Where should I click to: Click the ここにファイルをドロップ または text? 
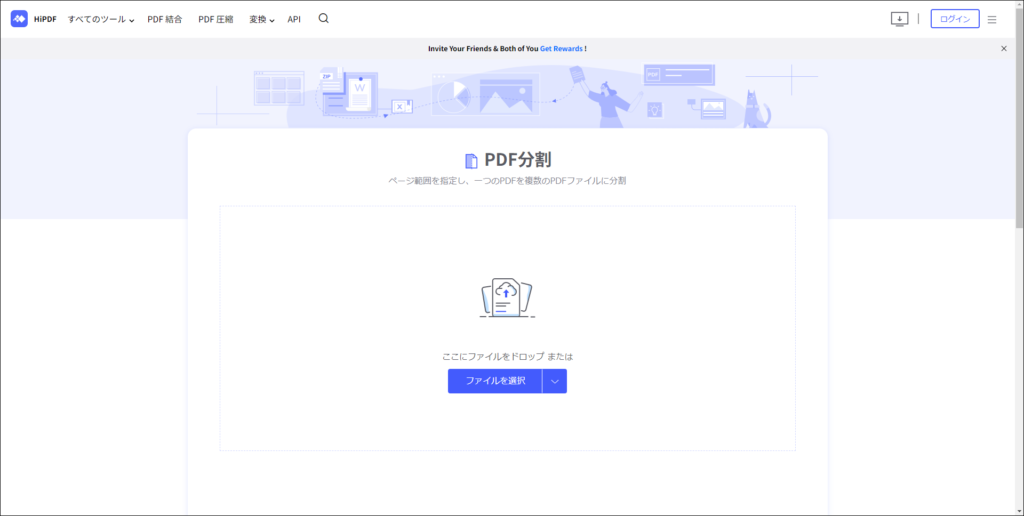(507, 357)
